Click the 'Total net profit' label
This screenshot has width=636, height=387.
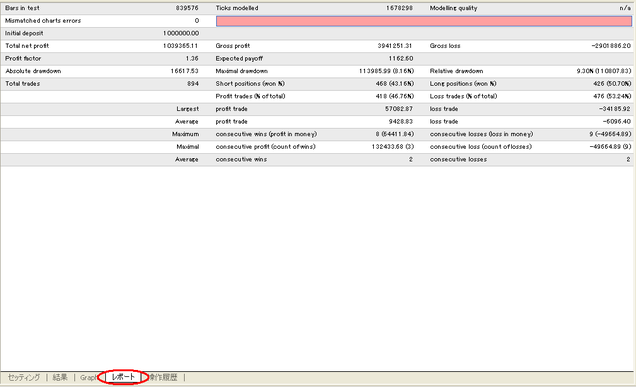(x=27, y=46)
